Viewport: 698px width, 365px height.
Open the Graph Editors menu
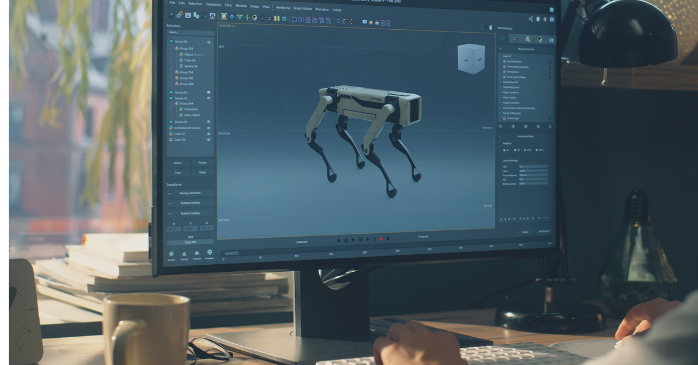tap(302, 8)
